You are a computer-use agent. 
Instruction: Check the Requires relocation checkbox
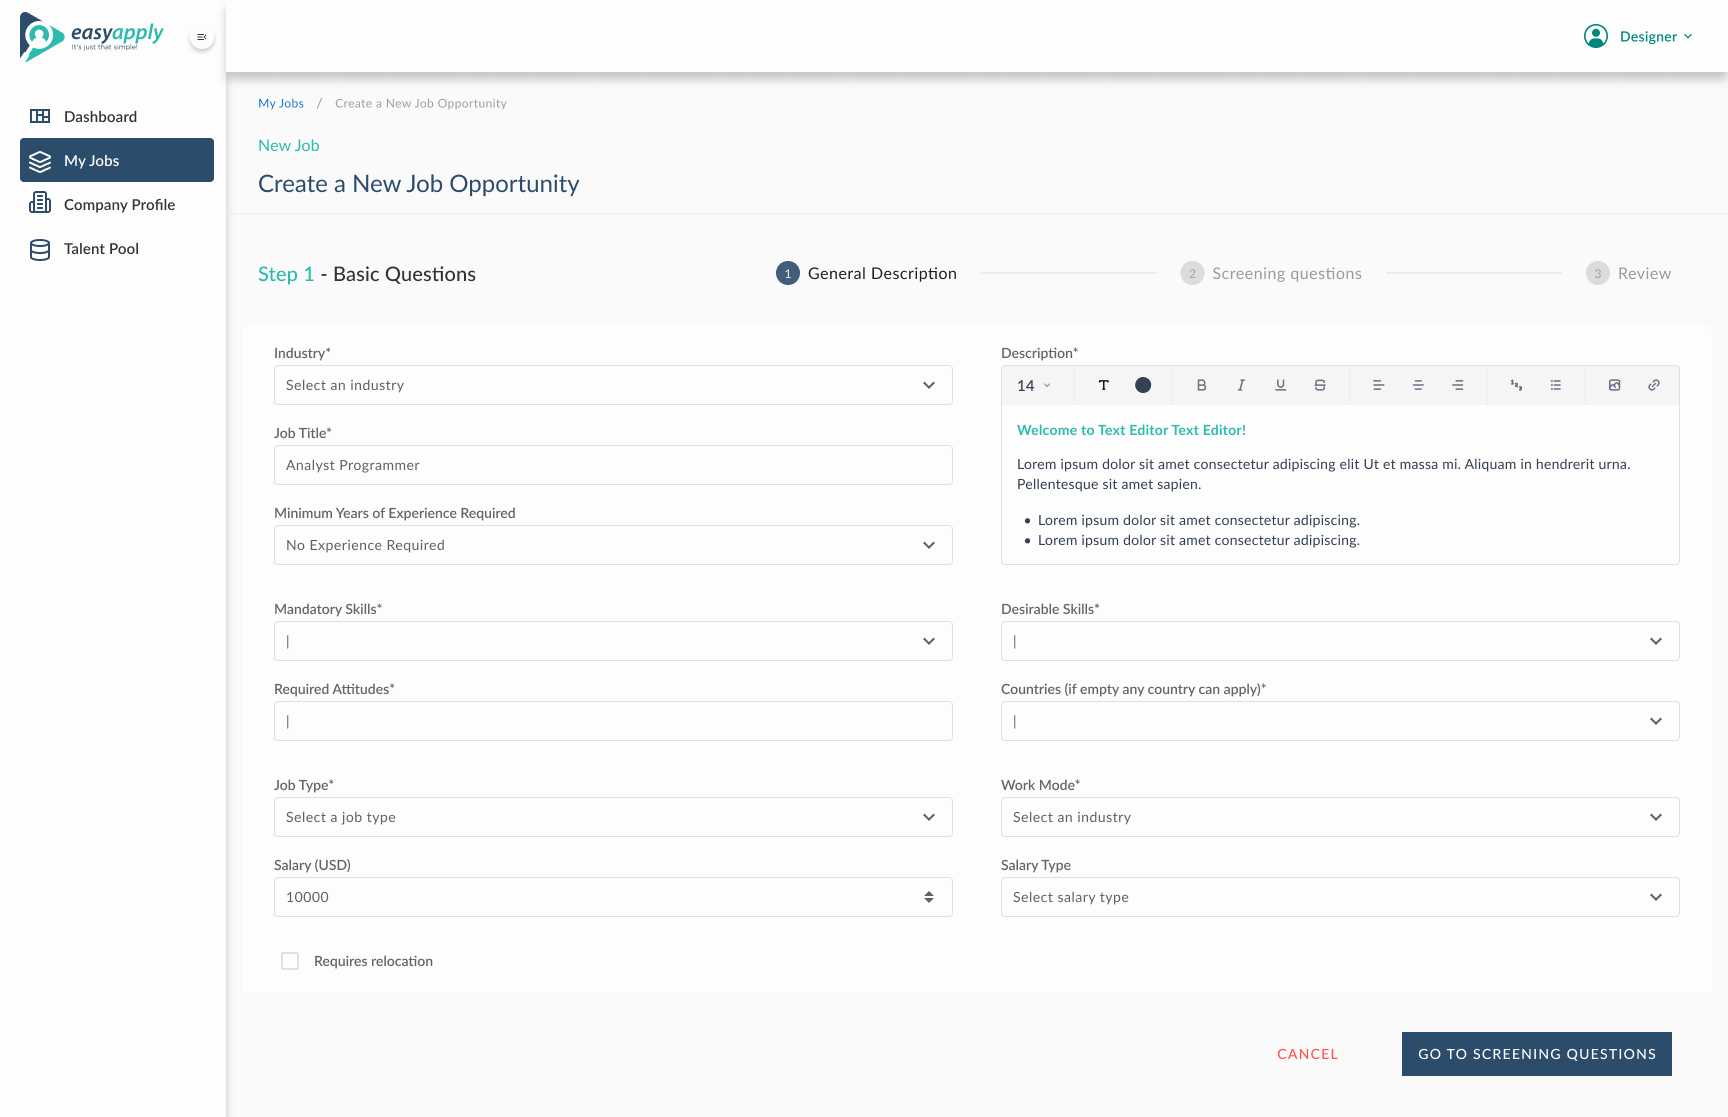(x=290, y=961)
